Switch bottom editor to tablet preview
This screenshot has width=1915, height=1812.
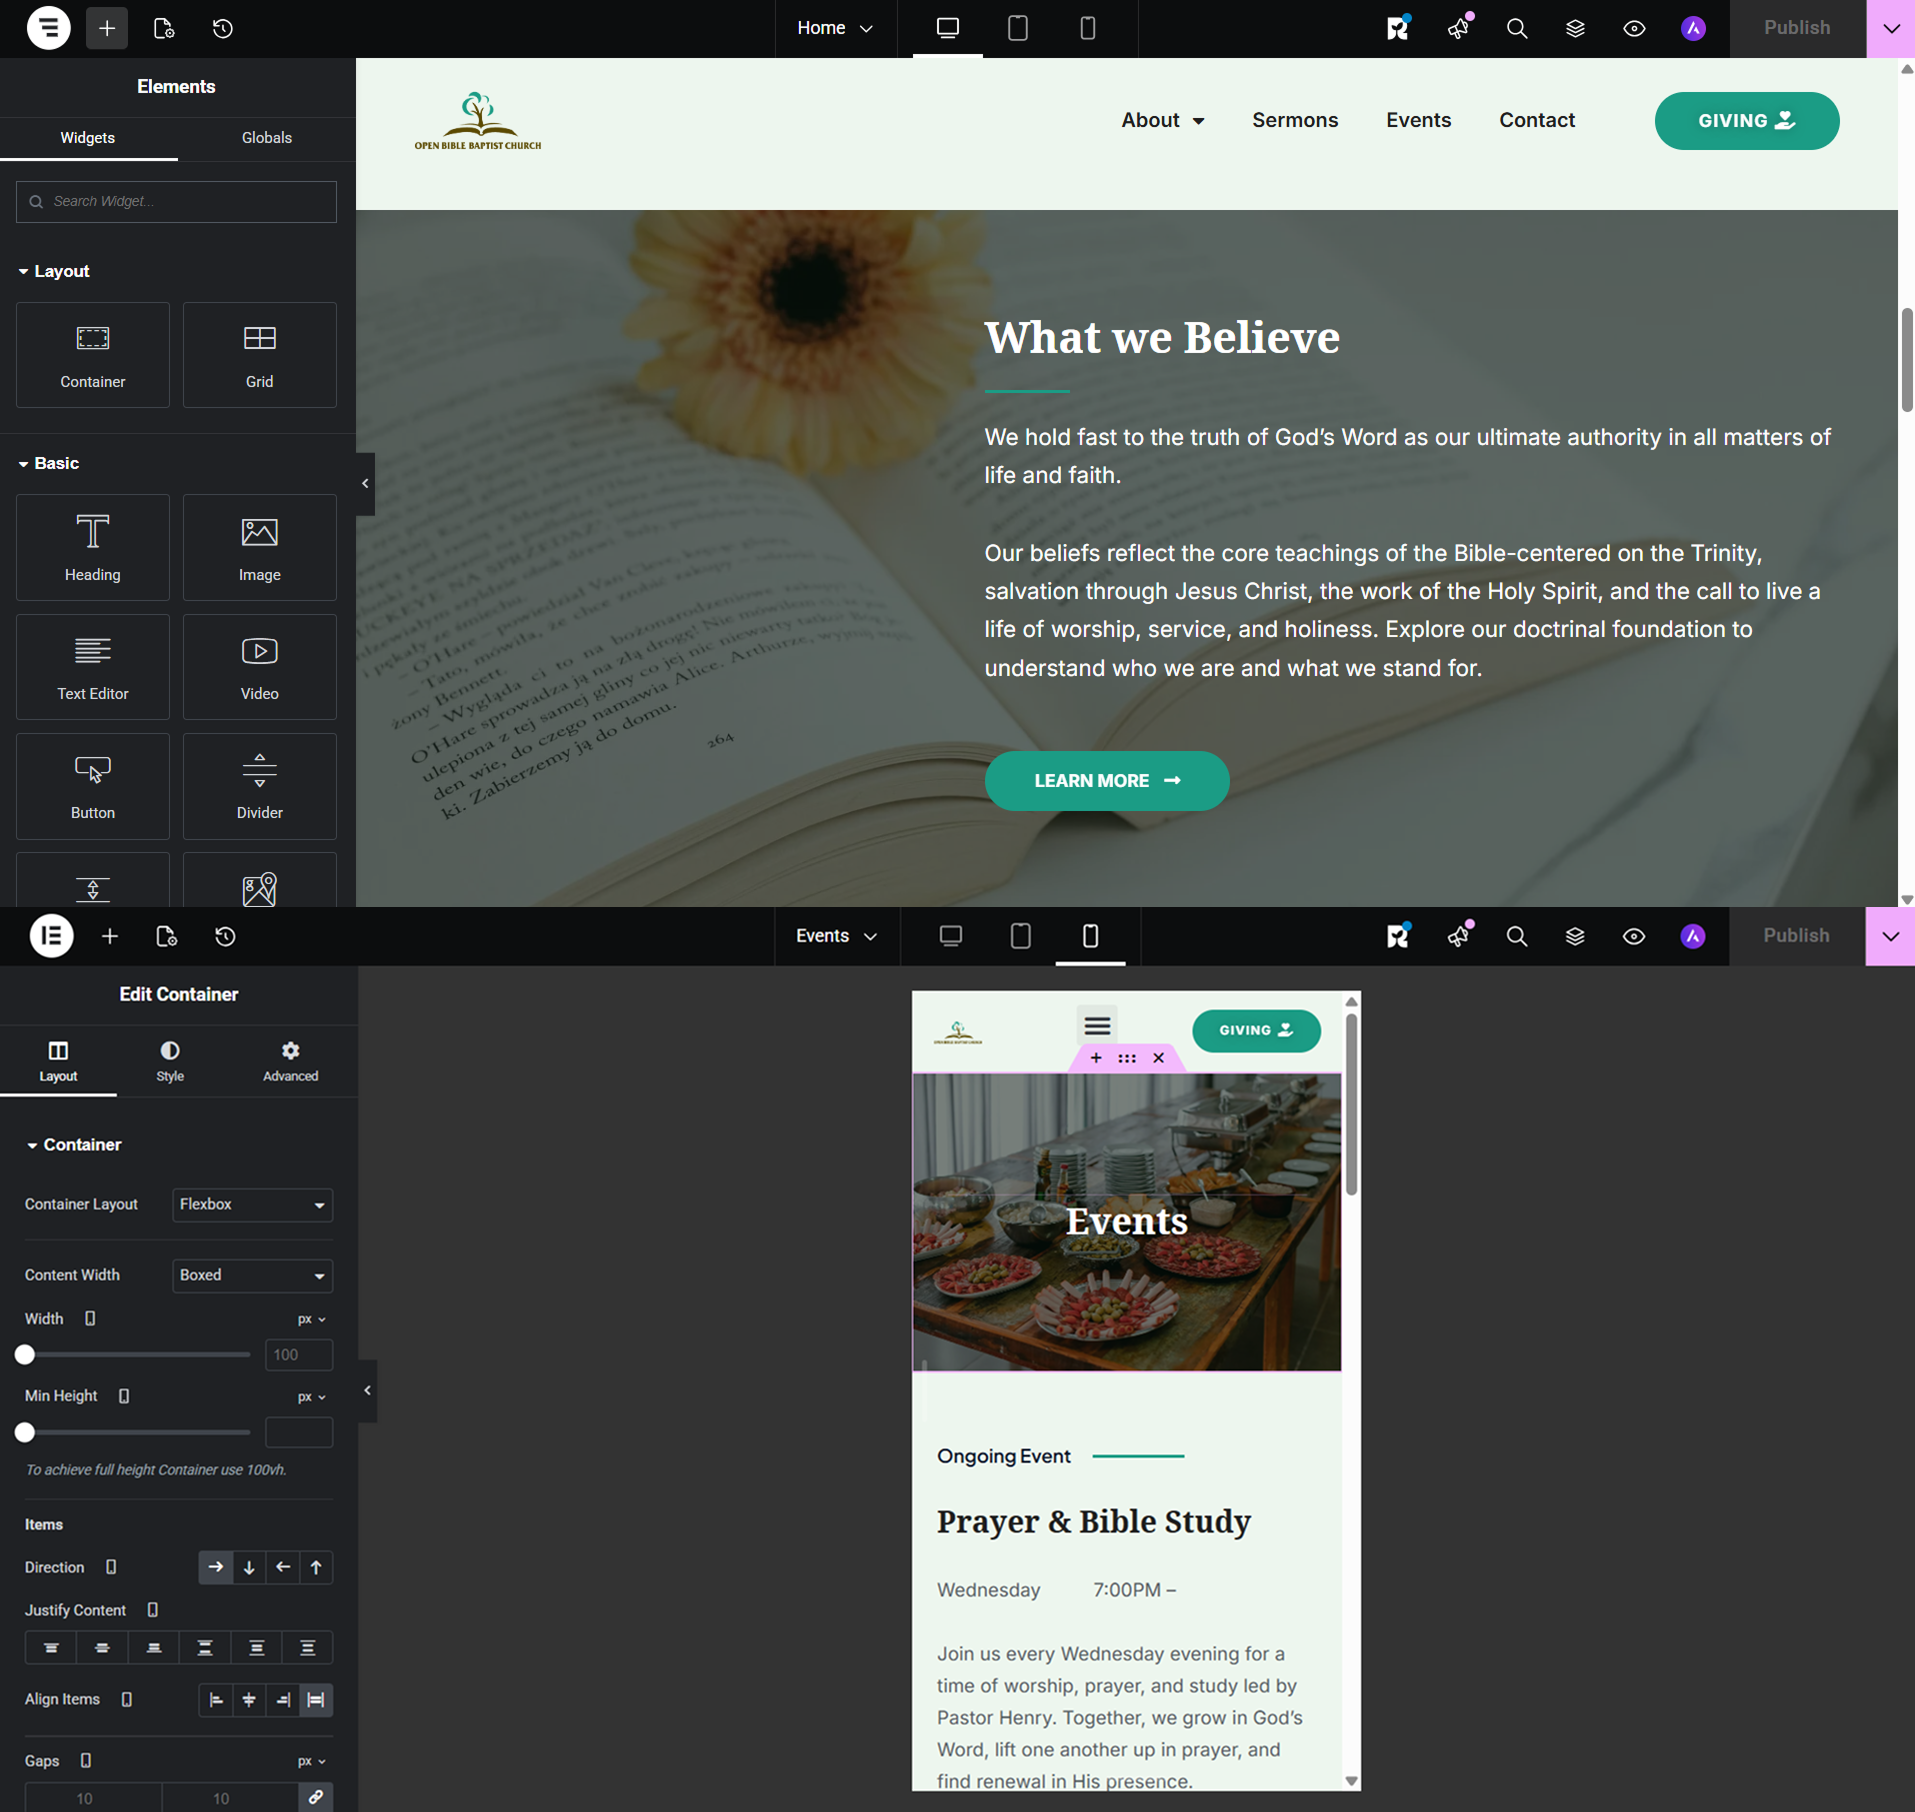pyautogui.click(x=1020, y=936)
